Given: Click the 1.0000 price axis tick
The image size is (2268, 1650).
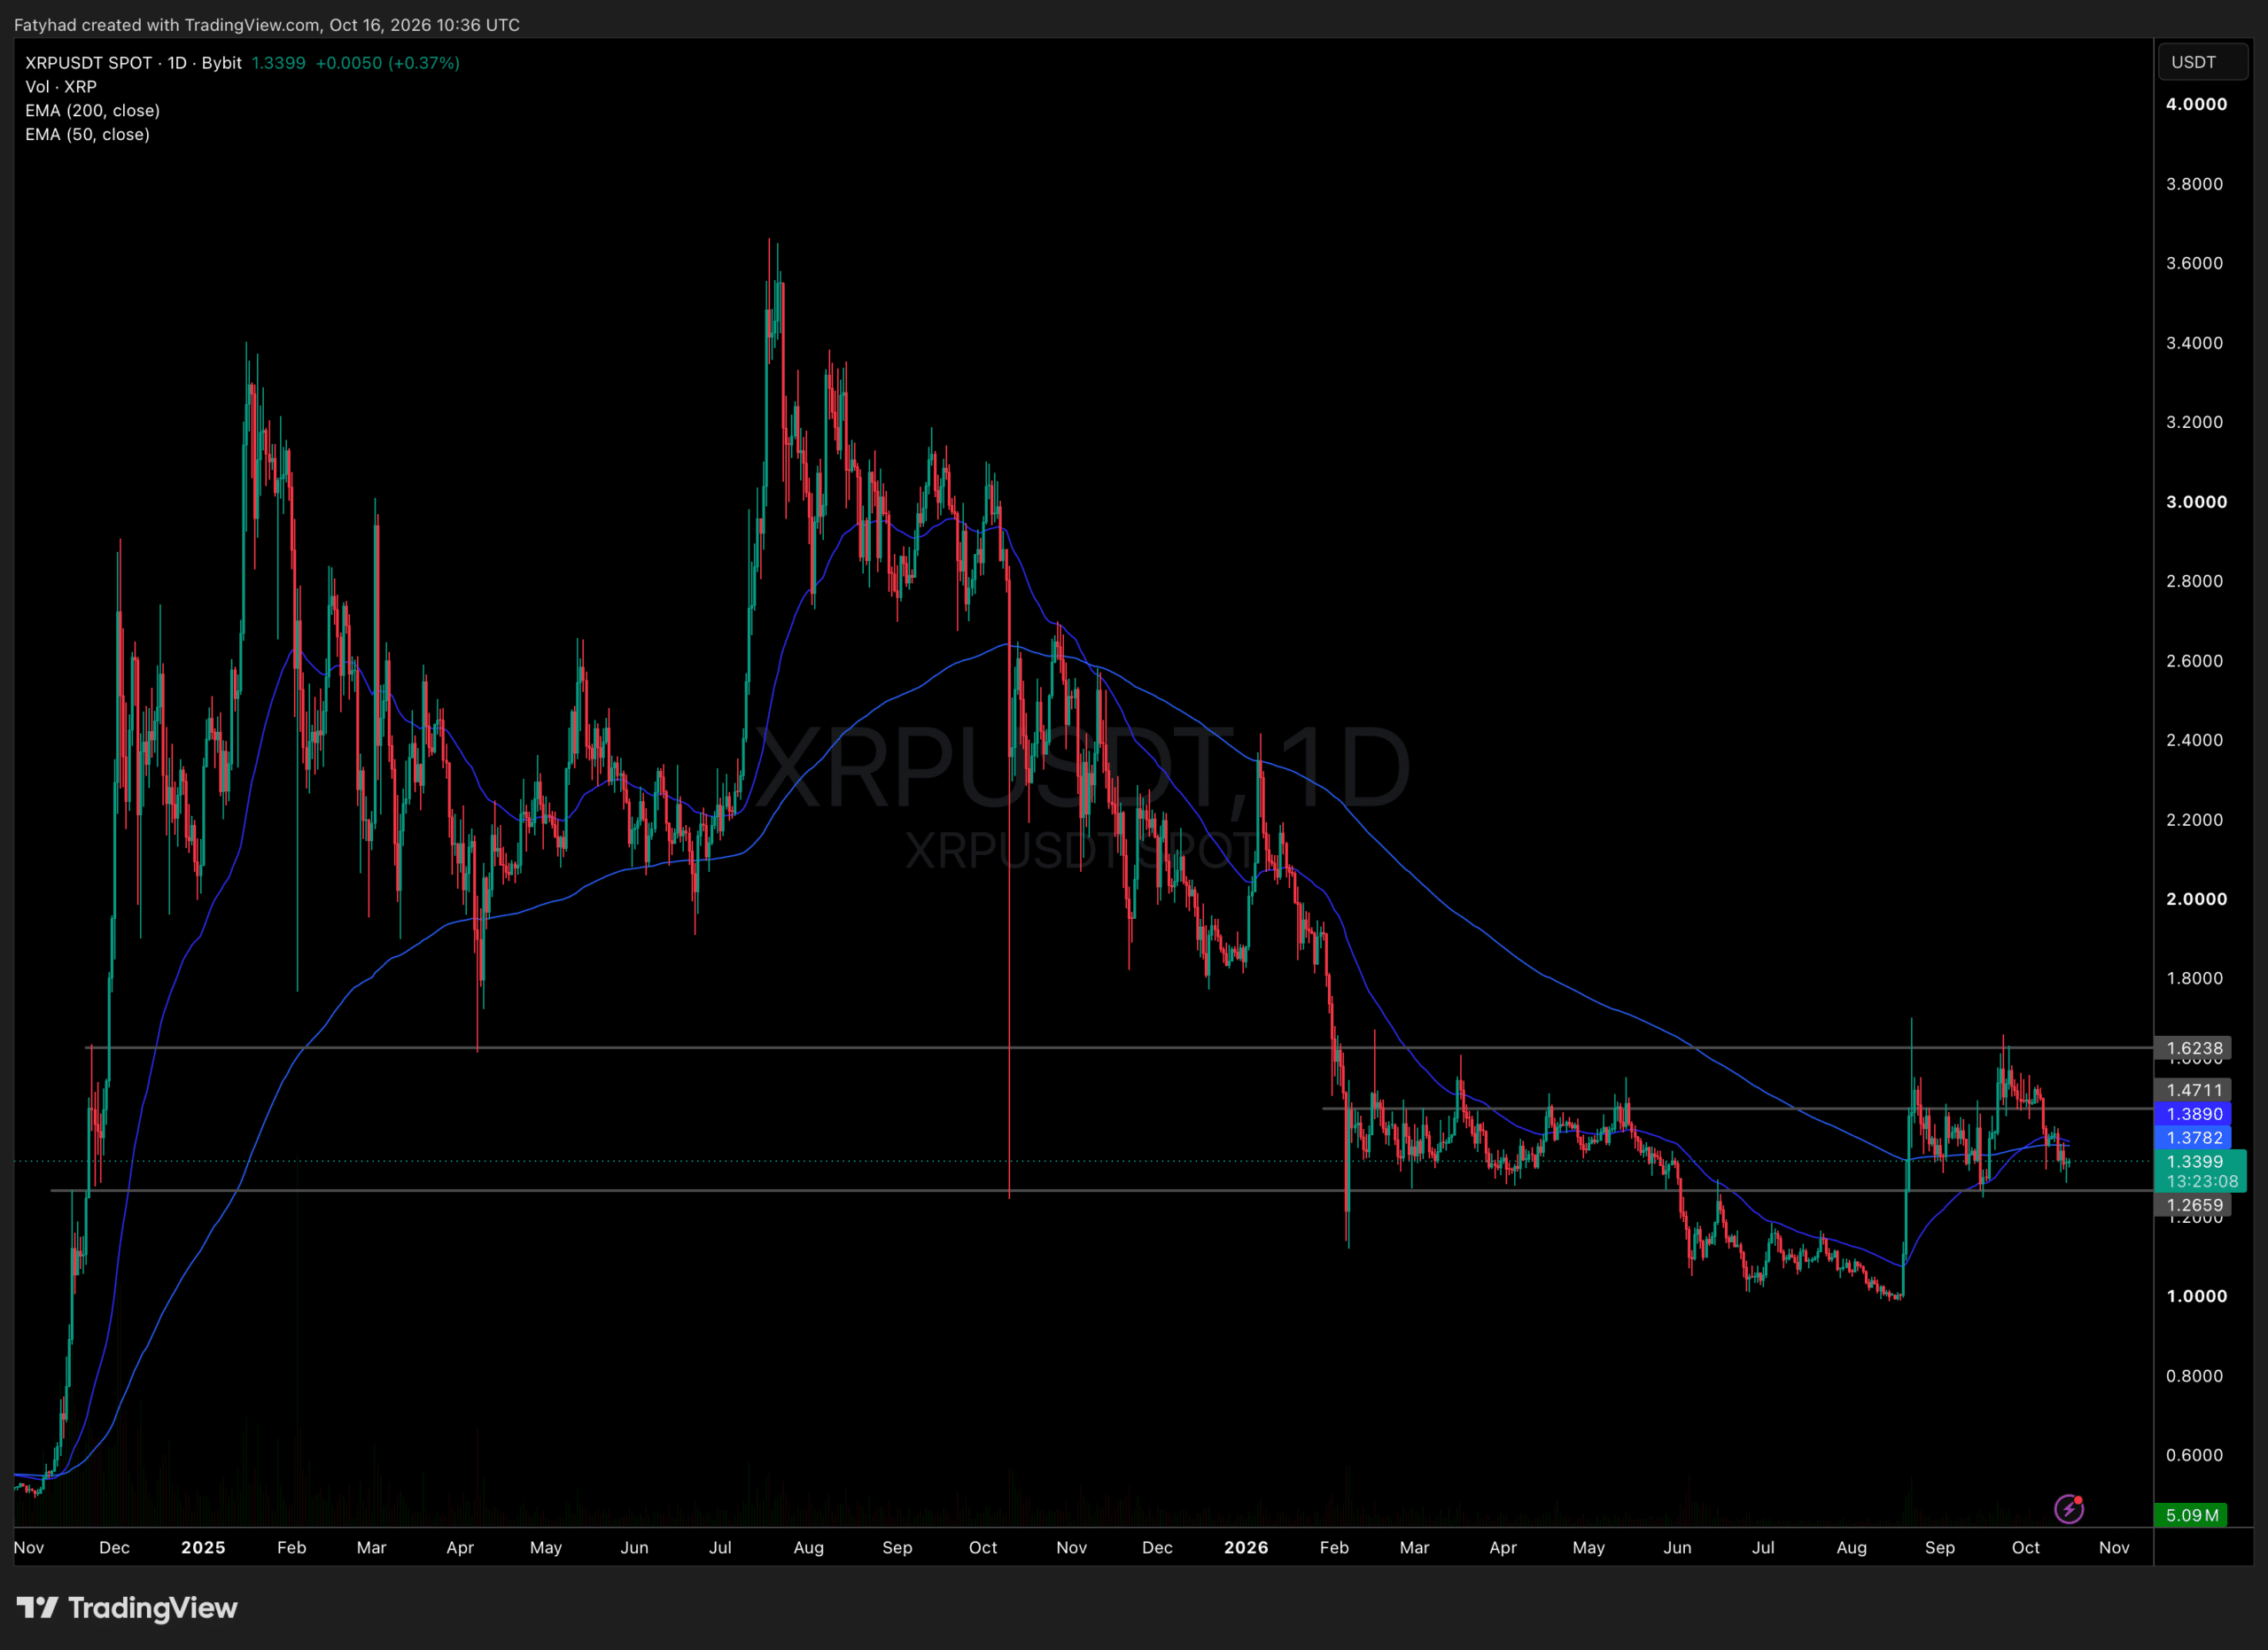Looking at the screenshot, I should (2196, 1296).
